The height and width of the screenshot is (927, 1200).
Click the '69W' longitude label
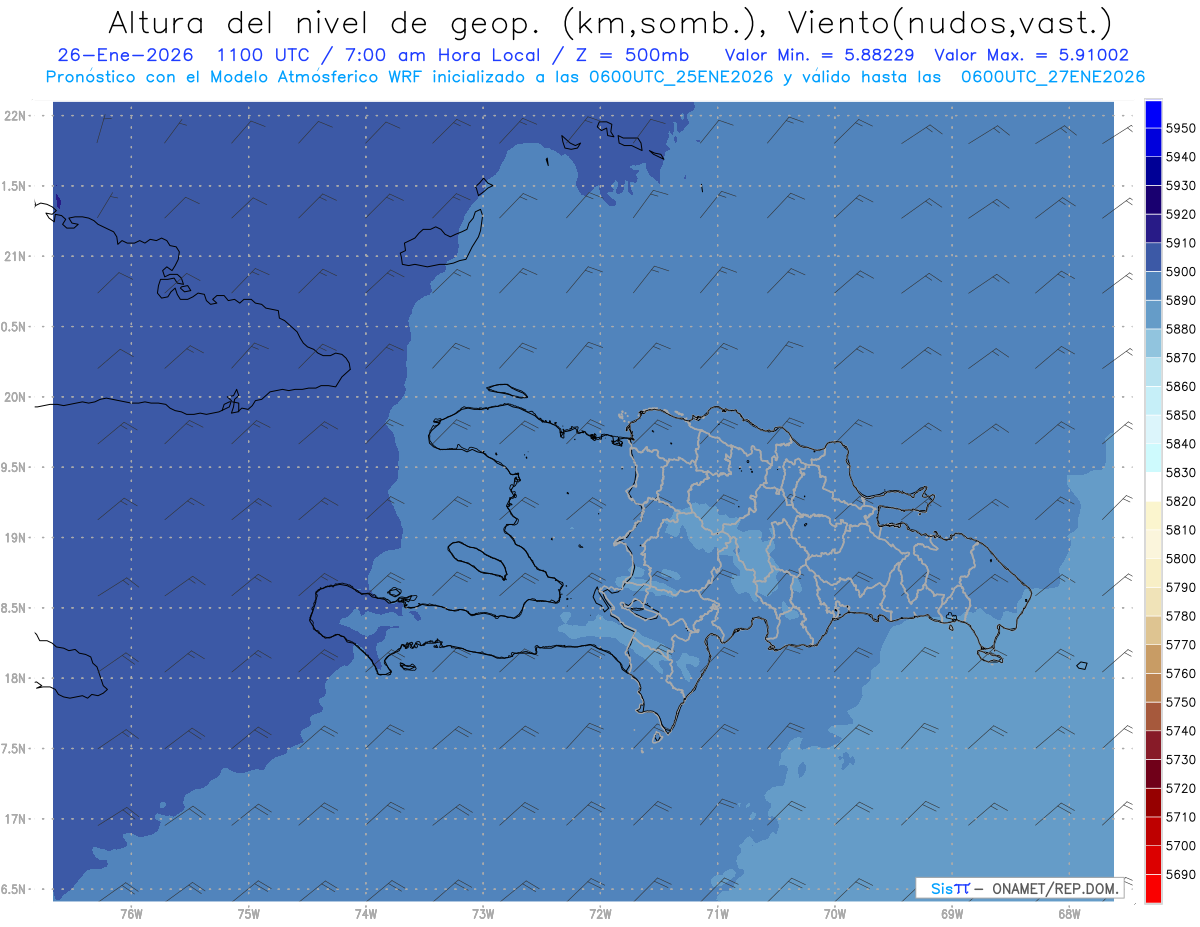(x=952, y=913)
